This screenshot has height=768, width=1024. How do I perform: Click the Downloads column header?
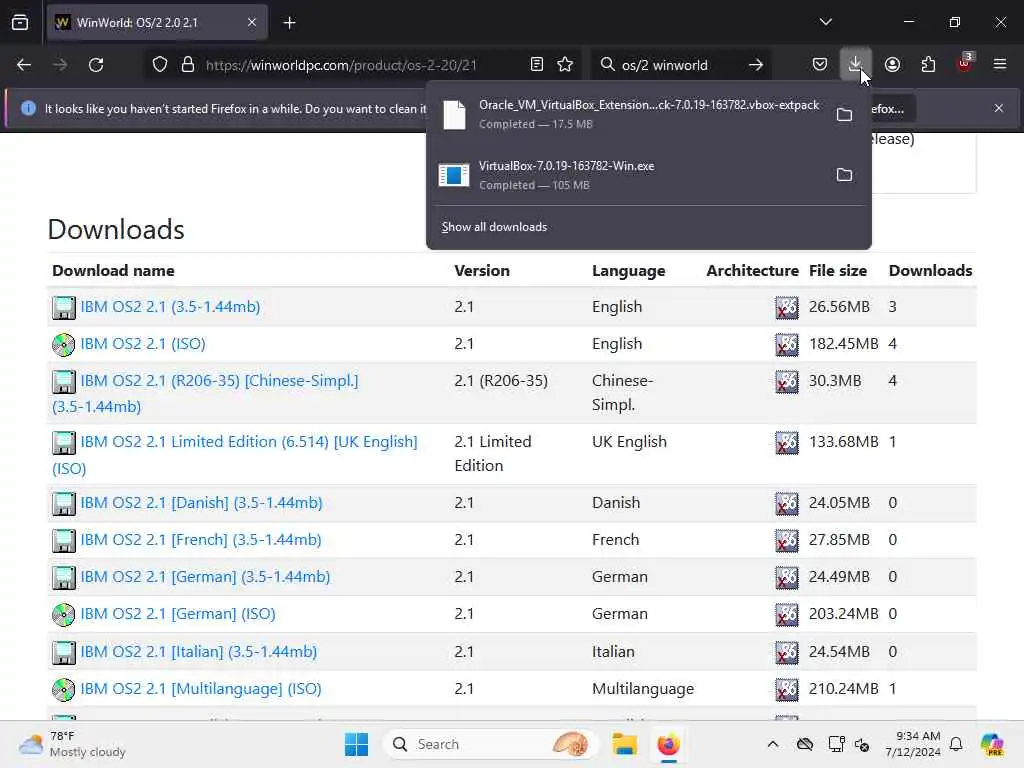[x=930, y=270]
